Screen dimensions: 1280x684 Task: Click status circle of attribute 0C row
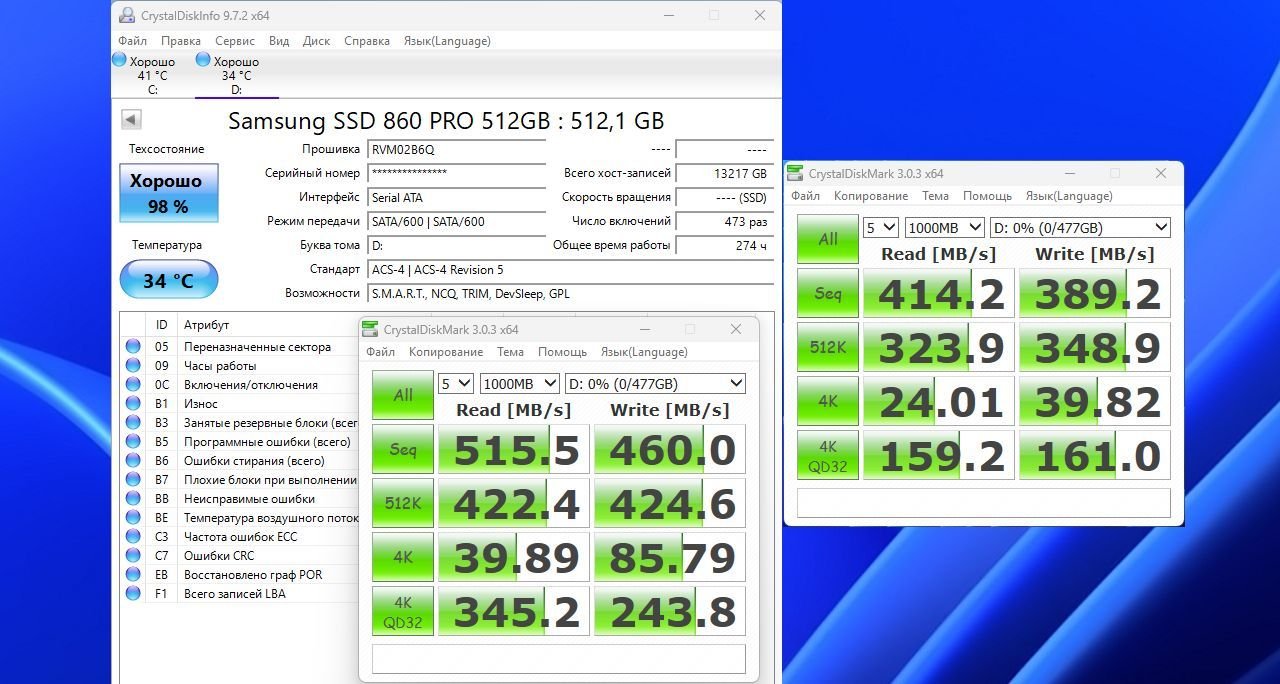pyautogui.click(x=133, y=385)
